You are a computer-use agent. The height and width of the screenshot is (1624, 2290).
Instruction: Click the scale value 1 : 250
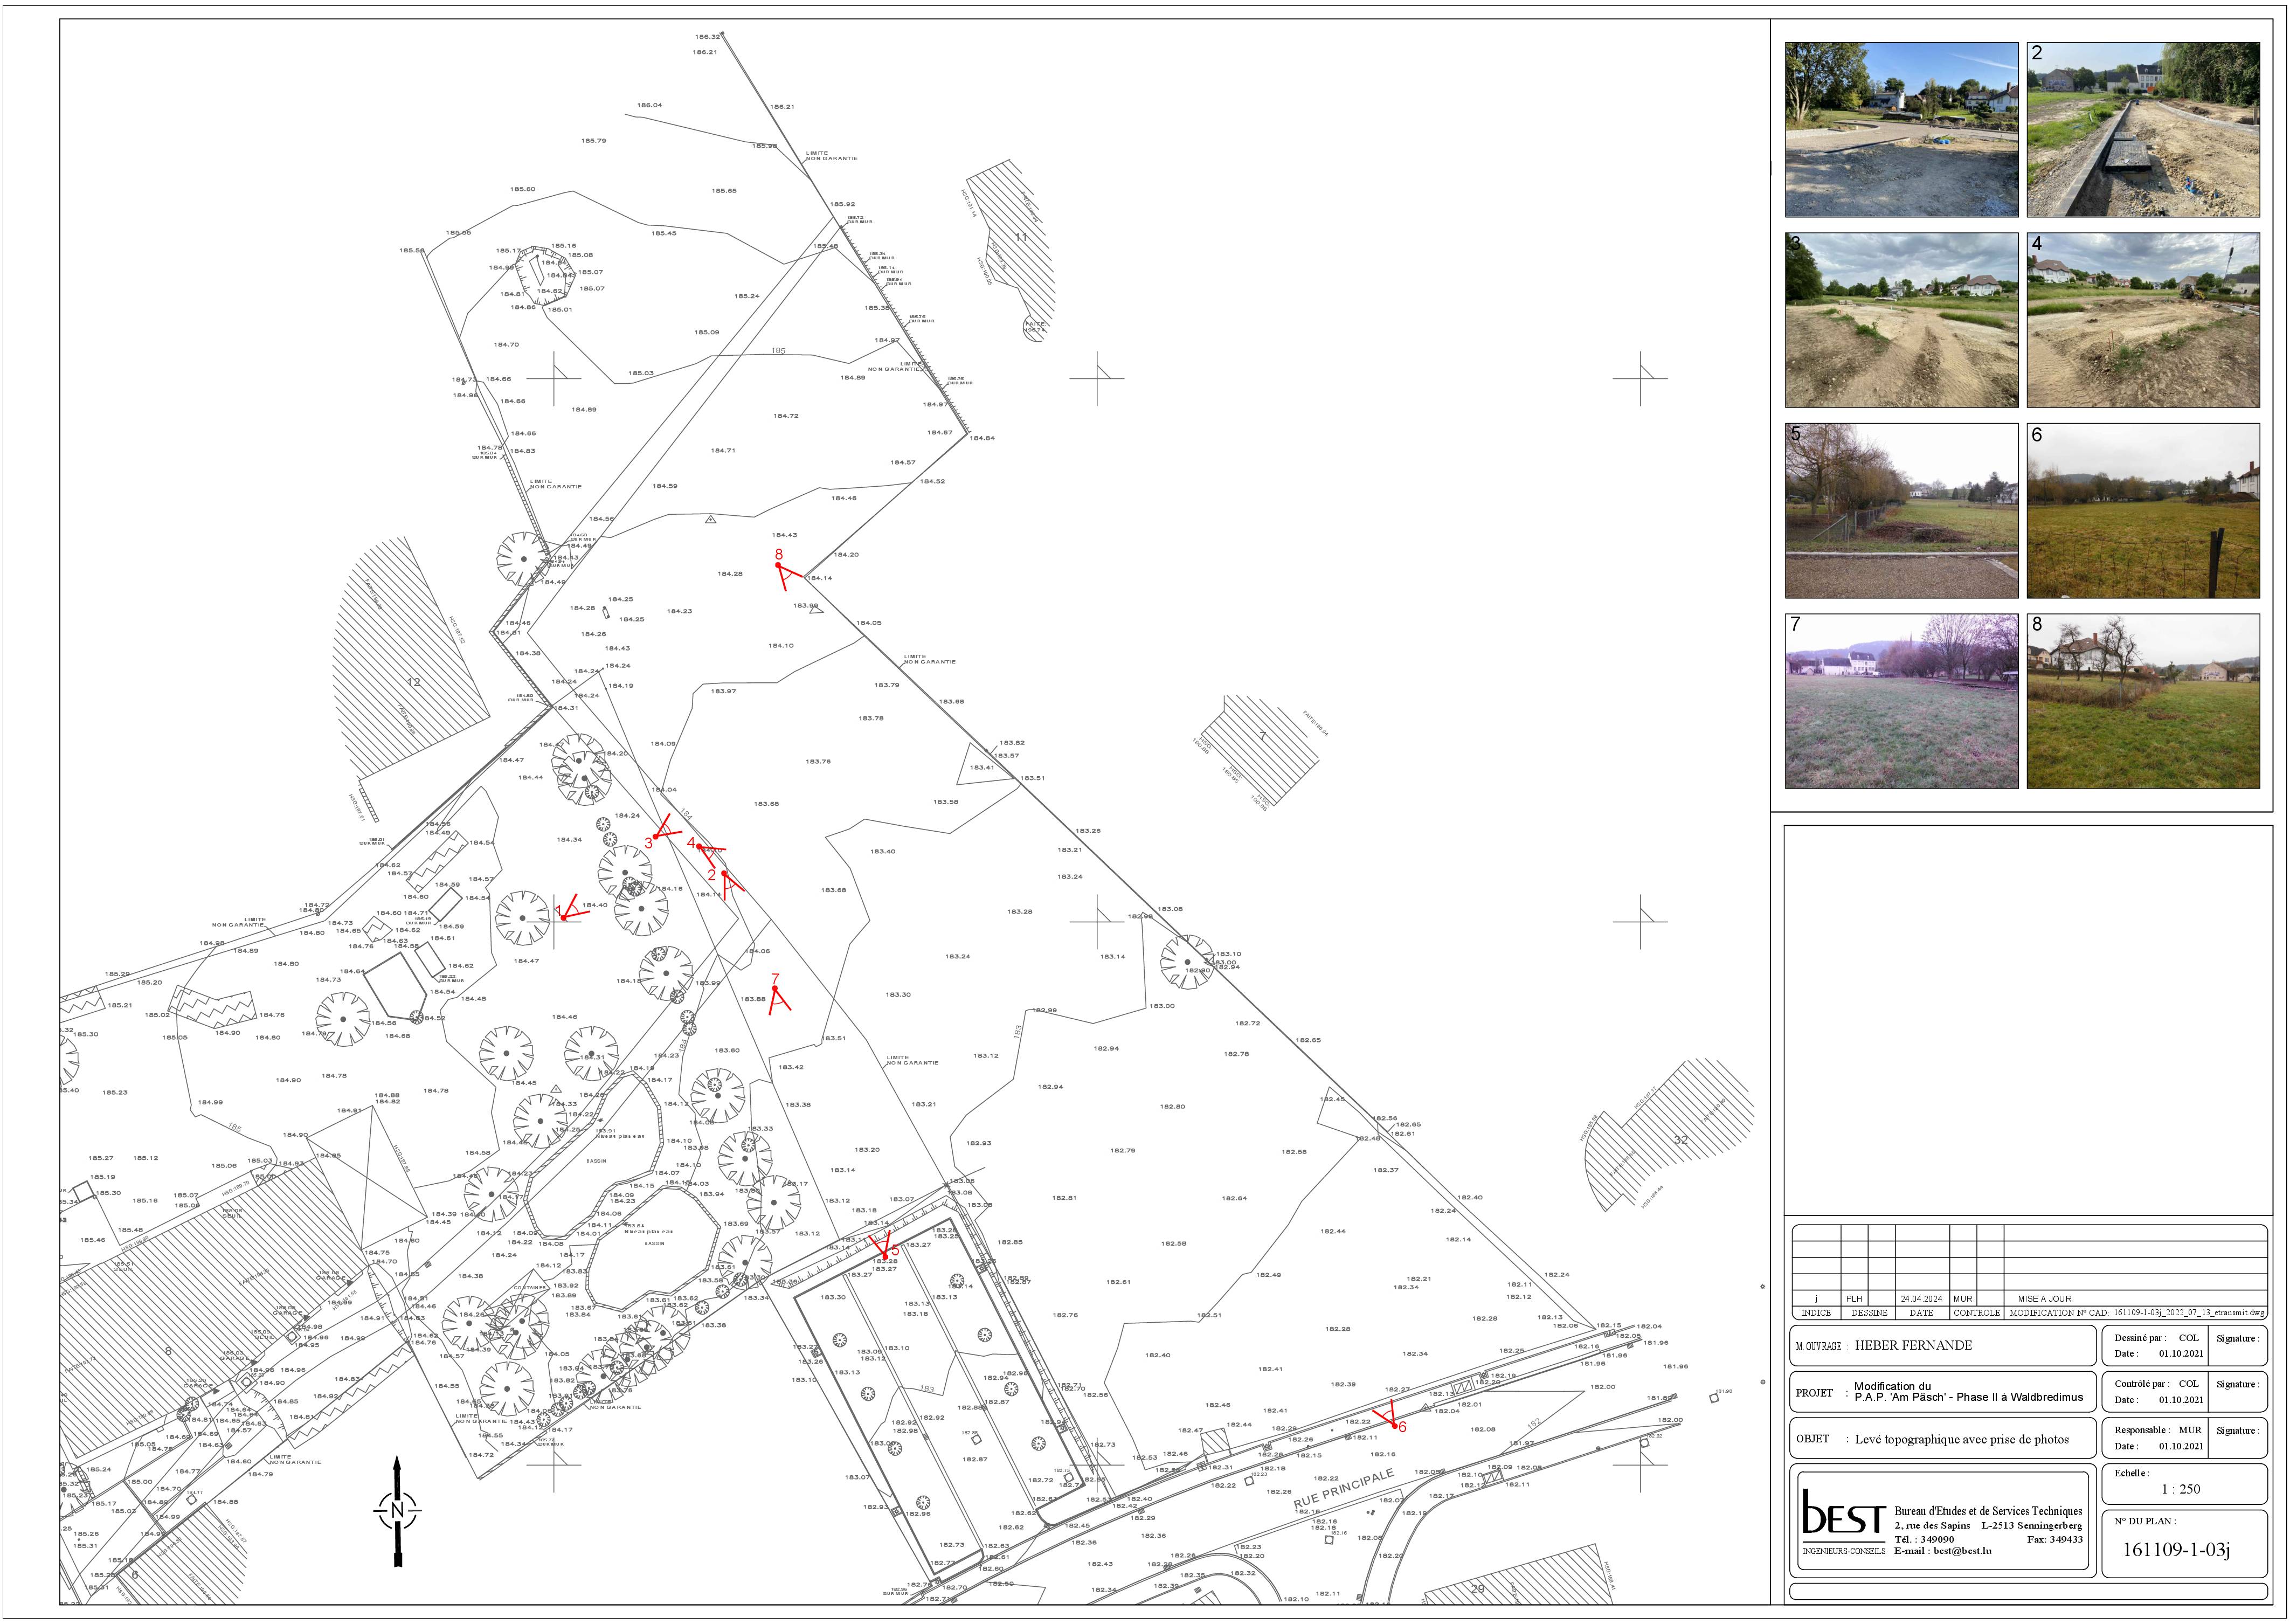(2181, 1489)
